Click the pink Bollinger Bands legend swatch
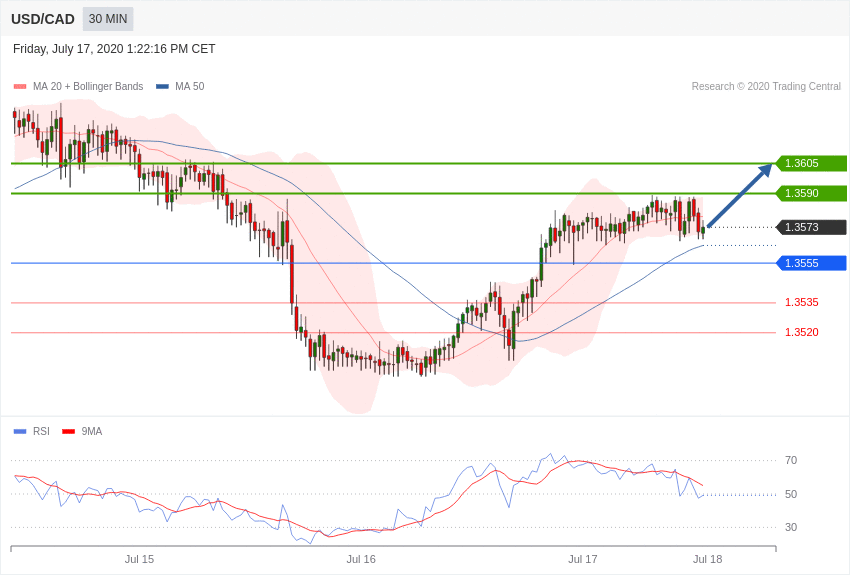 pyautogui.click(x=20, y=87)
